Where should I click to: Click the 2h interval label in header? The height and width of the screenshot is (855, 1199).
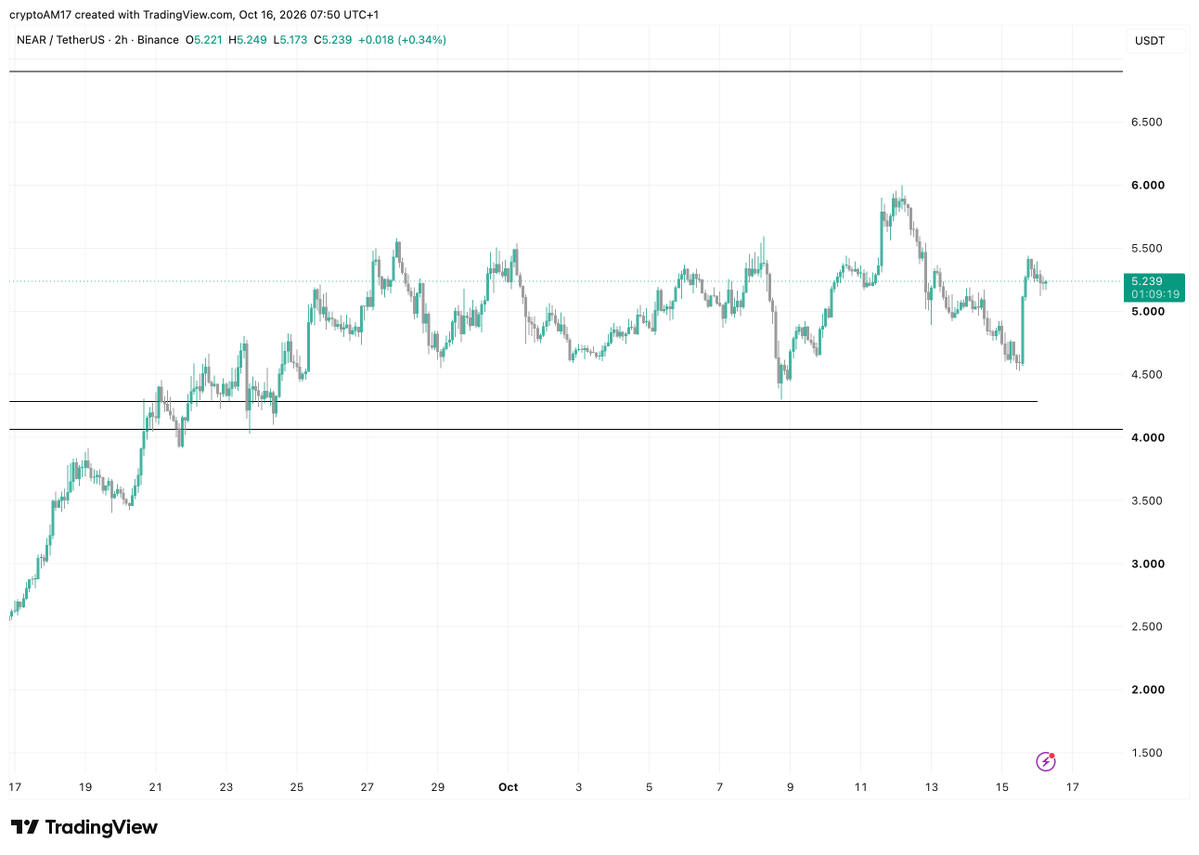pyautogui.click(x=121, y=40)
